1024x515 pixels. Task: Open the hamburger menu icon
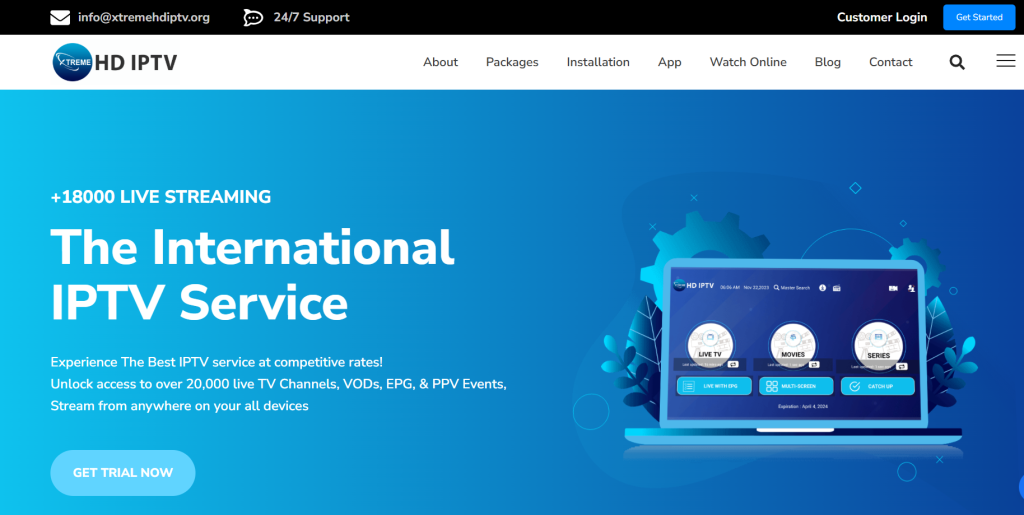click(x=1006, y=61)
